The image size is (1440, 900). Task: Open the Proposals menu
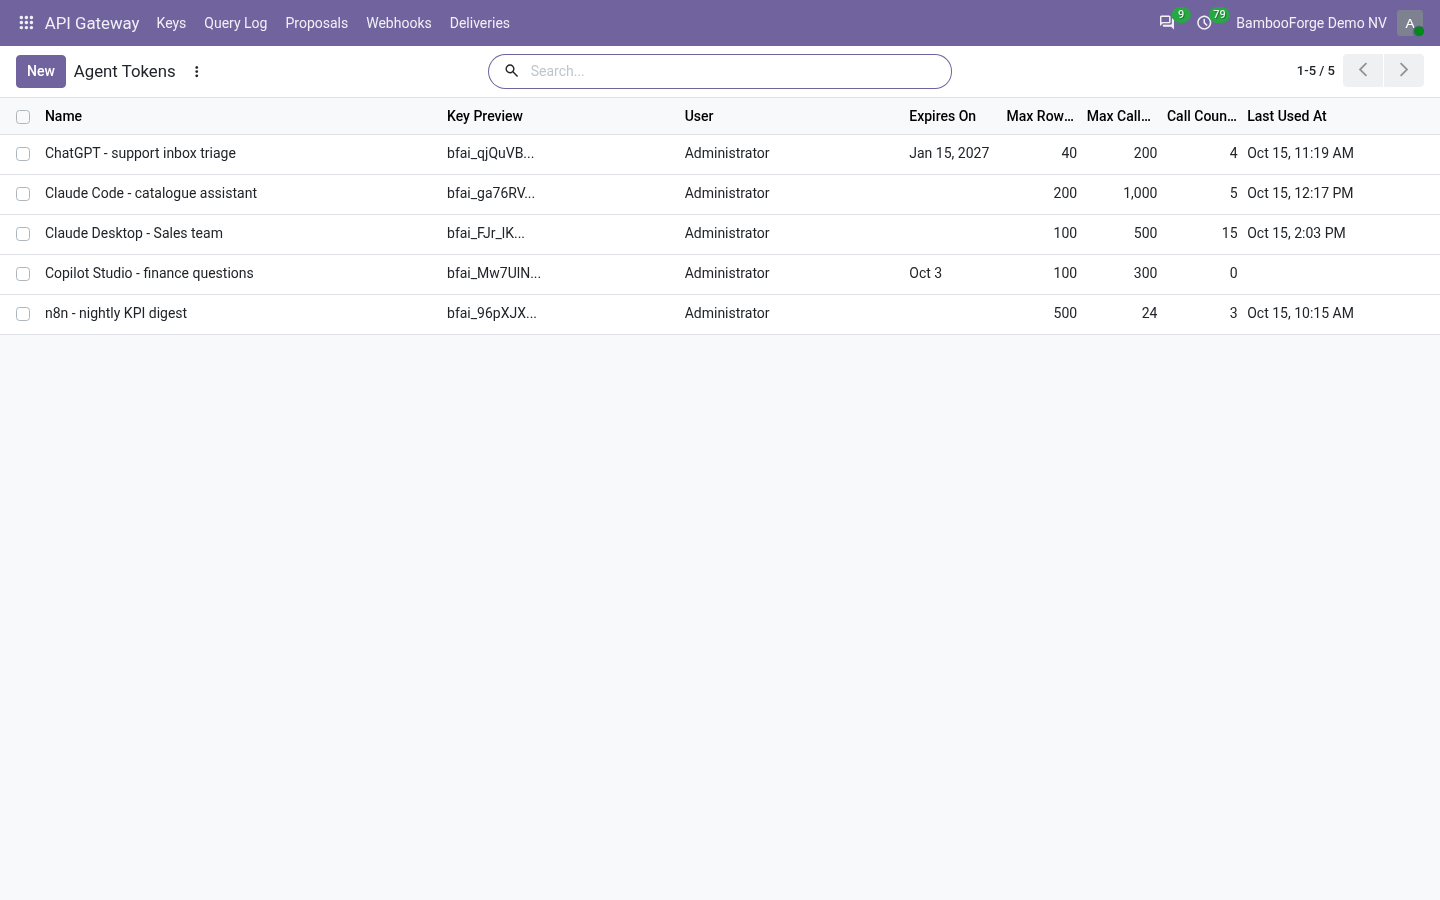tap(316, 23)
